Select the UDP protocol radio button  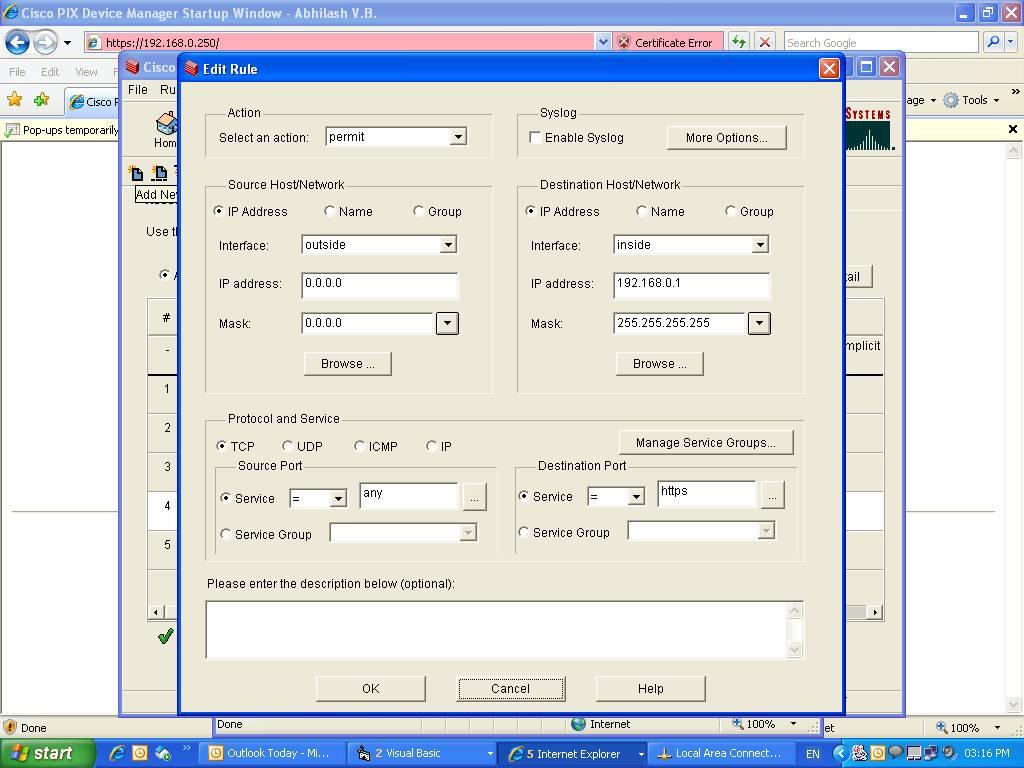click(288, 446)
